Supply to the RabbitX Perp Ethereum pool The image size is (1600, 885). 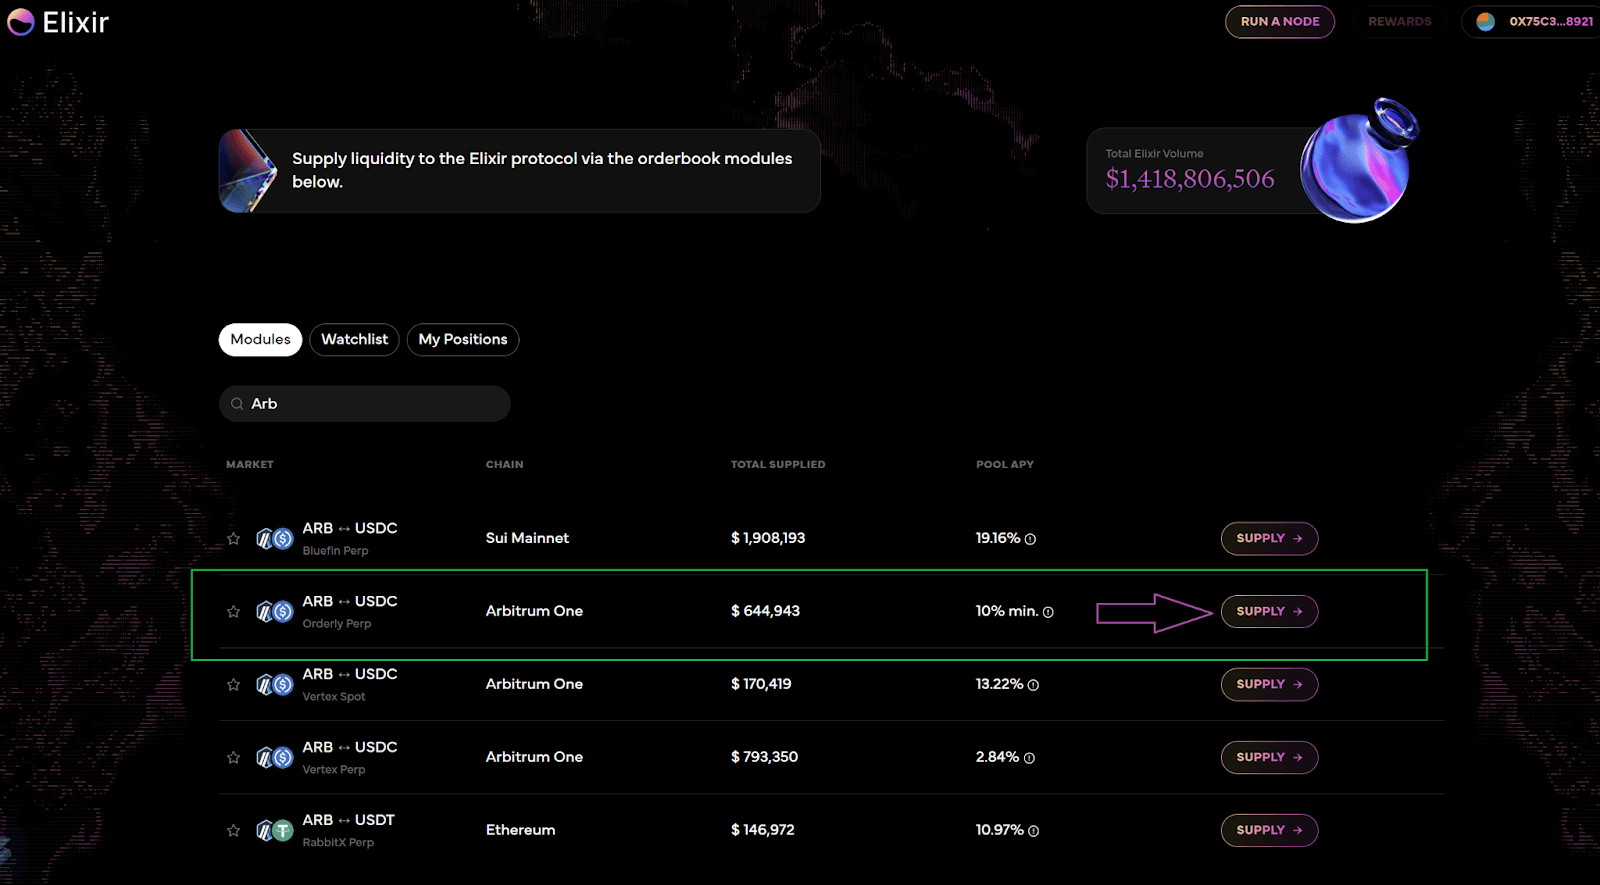[1269, 830]
